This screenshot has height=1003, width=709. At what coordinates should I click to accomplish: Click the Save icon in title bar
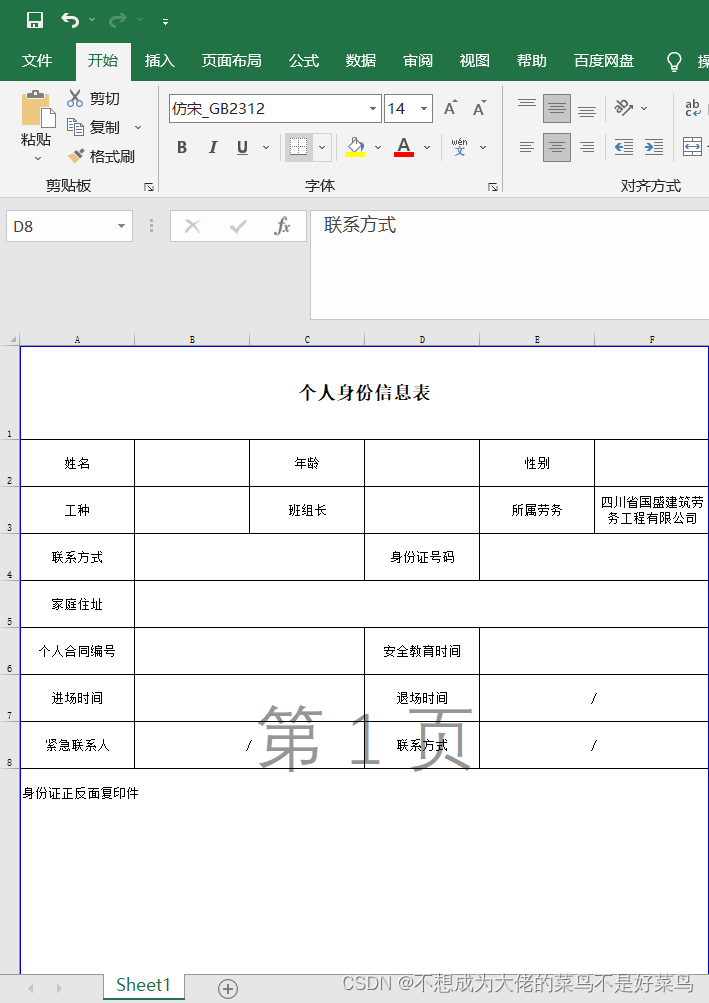pos(35,20)
